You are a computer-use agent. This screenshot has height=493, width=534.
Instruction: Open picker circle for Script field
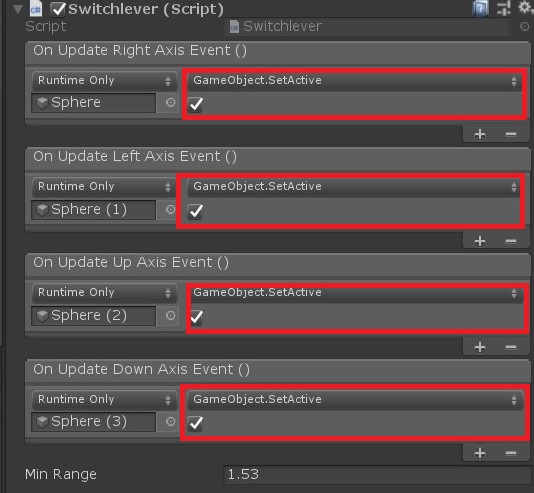pos(525,27)
